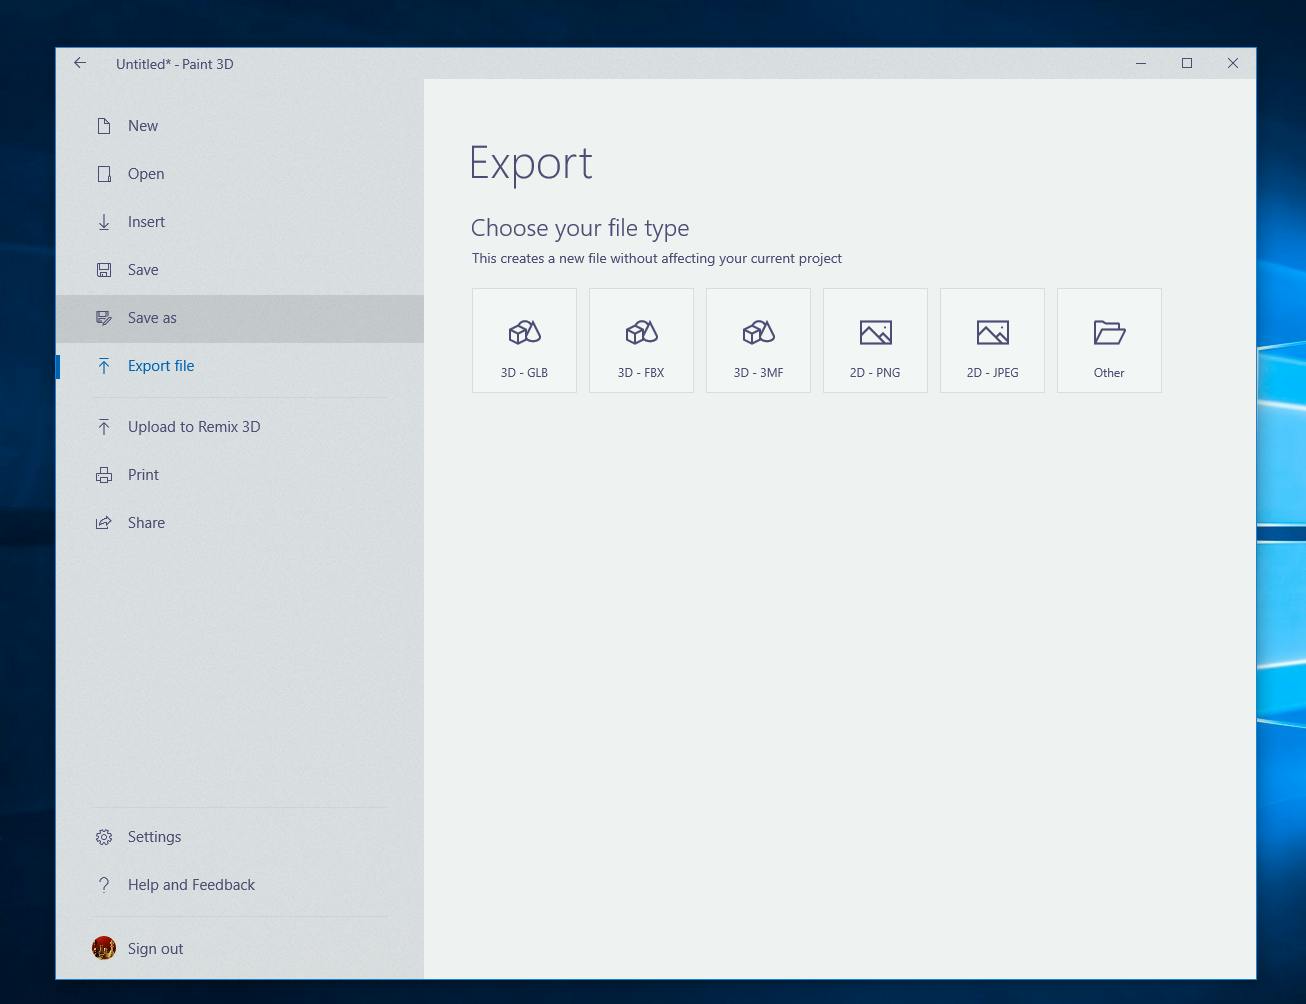Click the New document icon in sidebar
This screenshot has width=1306, height=1004.
point(104,126)
